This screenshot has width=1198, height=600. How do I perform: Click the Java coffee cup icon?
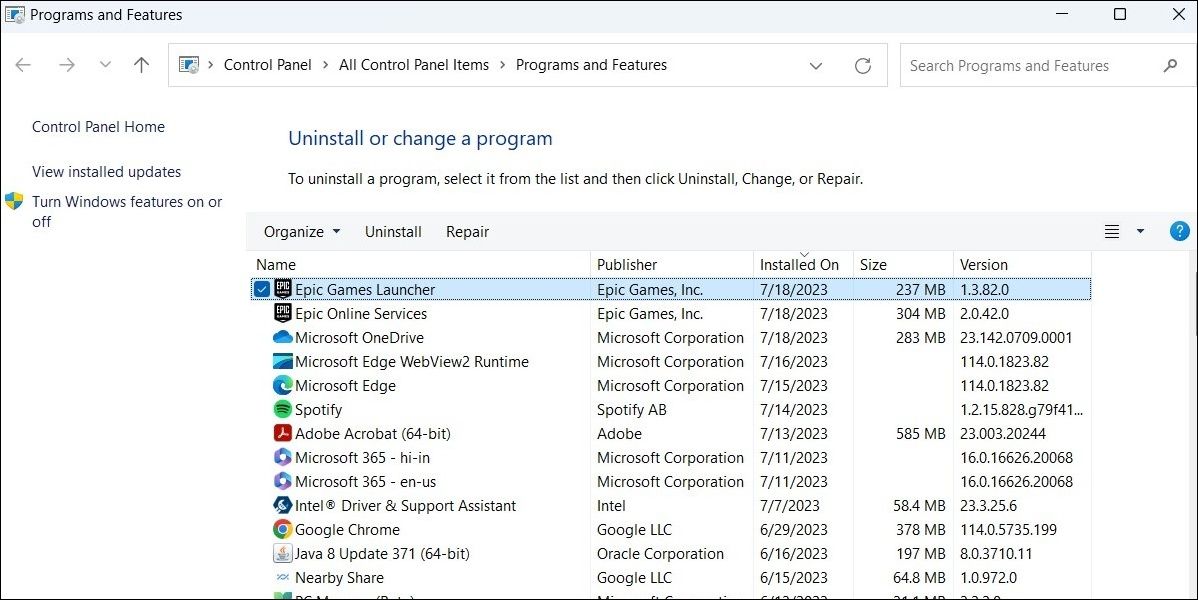pyautogui.click(x=282, y=553)
